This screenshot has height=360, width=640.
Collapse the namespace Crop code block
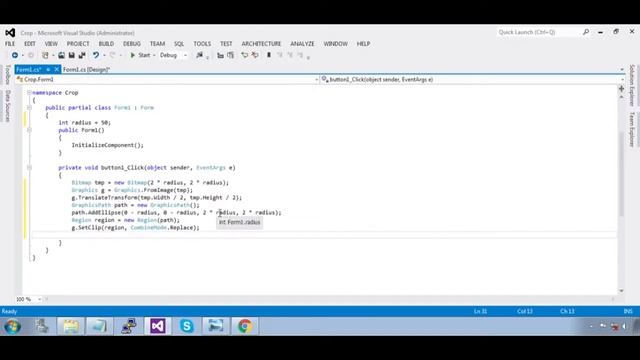(x=29, y=93)
